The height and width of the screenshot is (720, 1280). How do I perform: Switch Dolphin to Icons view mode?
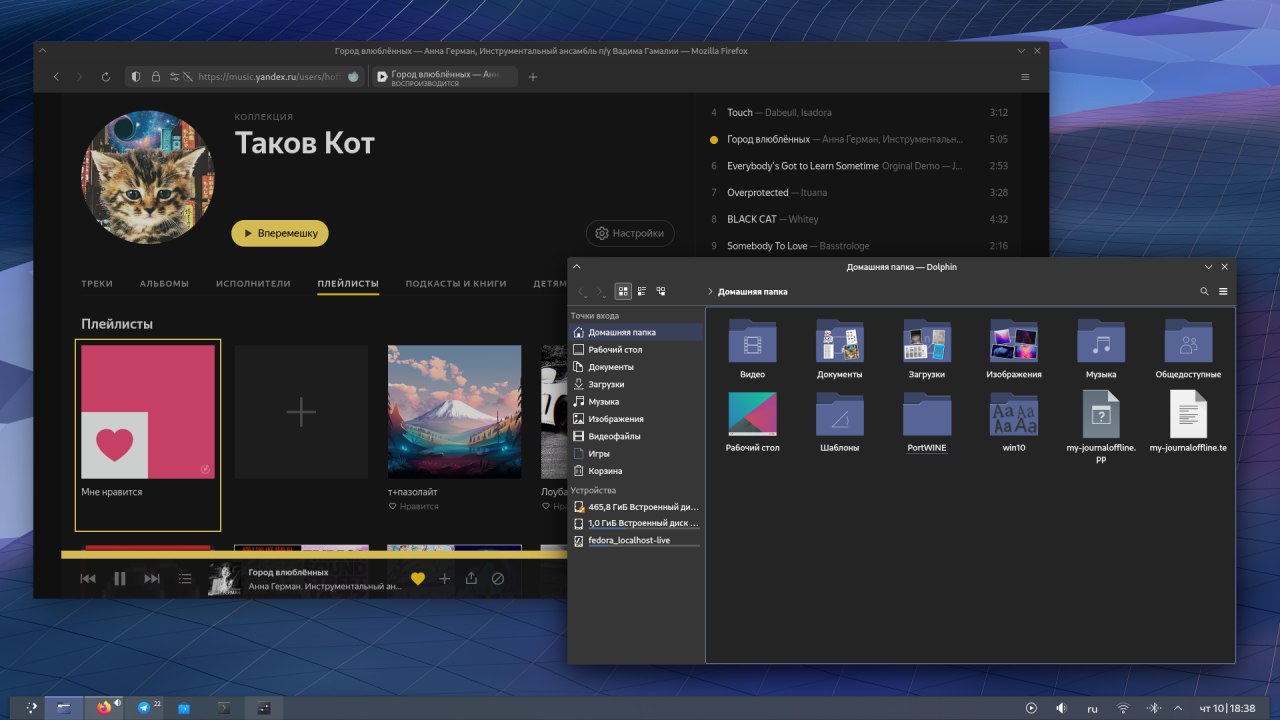point(623,291)
